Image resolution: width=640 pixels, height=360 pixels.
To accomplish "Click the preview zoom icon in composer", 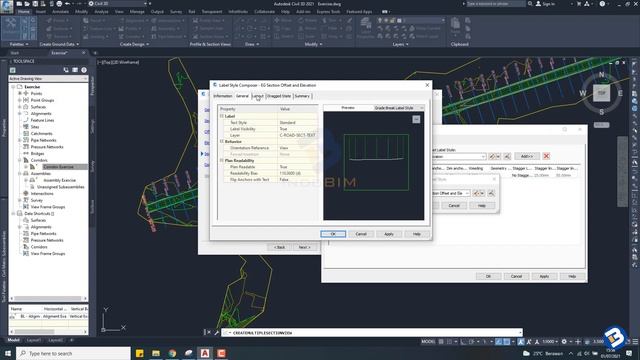I will pyautogui.click(x=416, y=119).
